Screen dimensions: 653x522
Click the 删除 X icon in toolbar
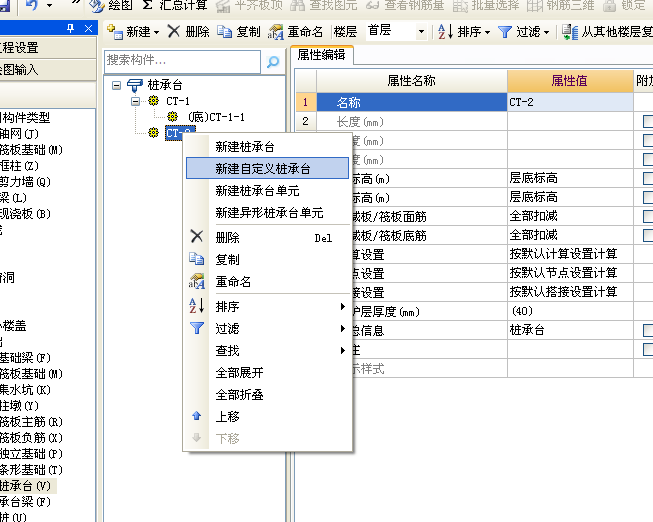(x=174, y=31)
